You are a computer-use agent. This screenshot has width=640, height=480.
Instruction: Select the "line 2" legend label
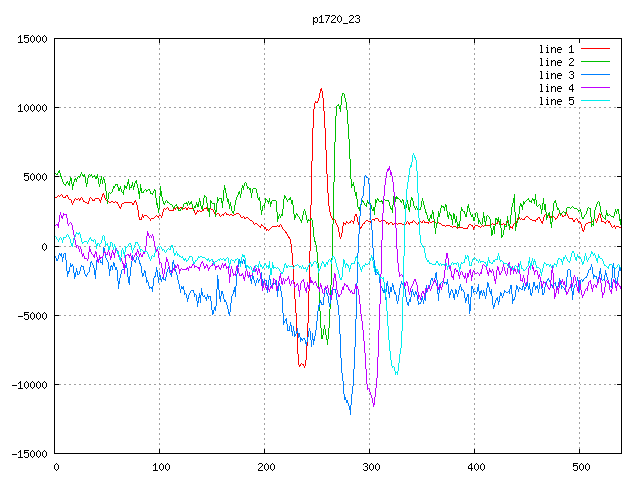tap(557, 62)
